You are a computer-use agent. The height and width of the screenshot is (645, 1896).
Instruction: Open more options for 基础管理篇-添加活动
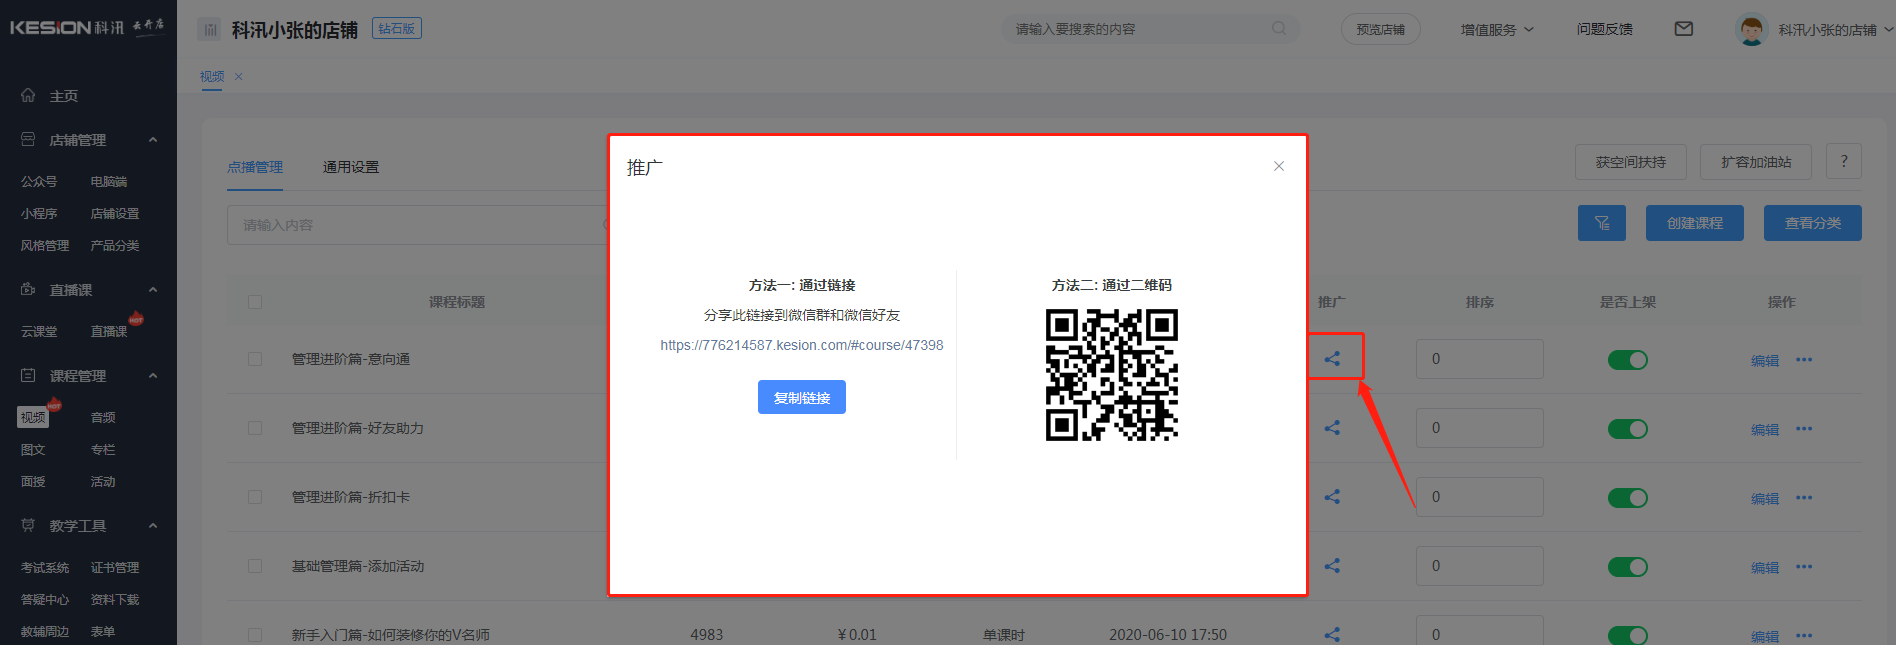click(x=1804, y=567)
